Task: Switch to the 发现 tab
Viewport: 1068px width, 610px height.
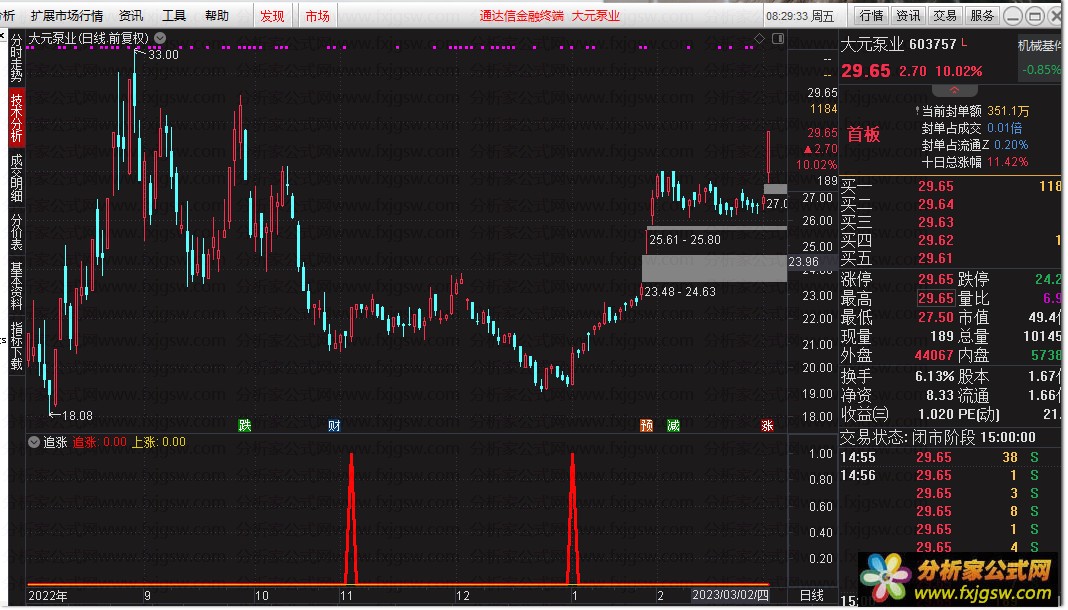Action: [x=272, y=15]
